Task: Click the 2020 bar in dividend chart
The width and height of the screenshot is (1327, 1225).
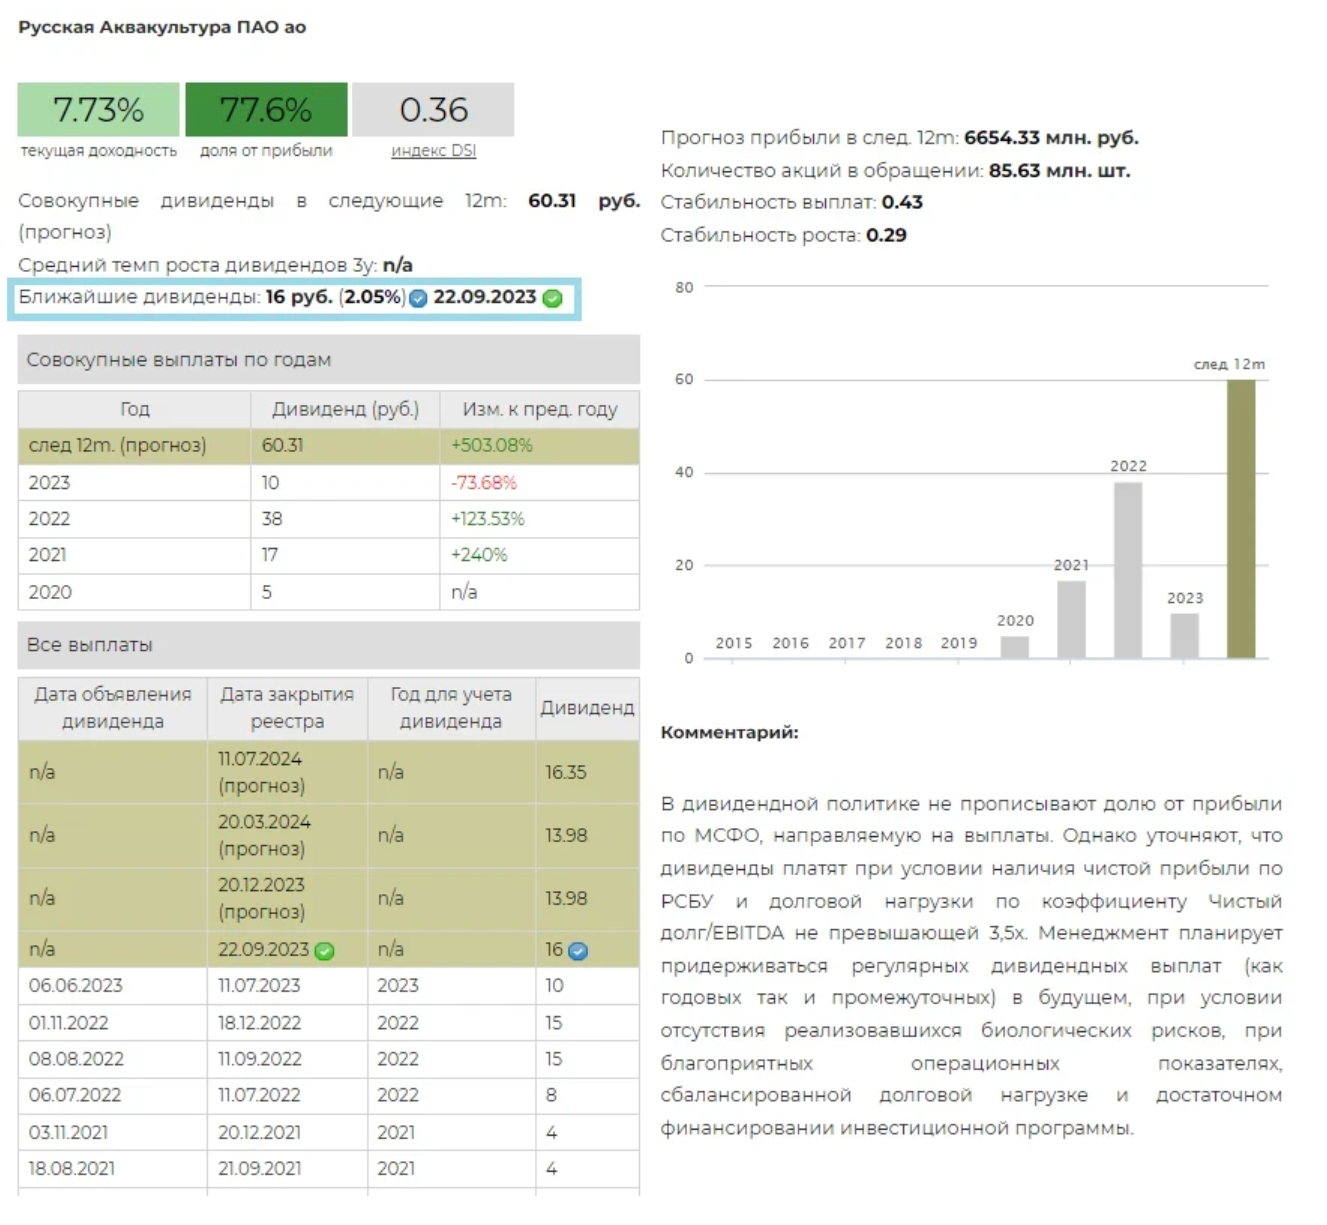Action: (x=1015, y=647)
